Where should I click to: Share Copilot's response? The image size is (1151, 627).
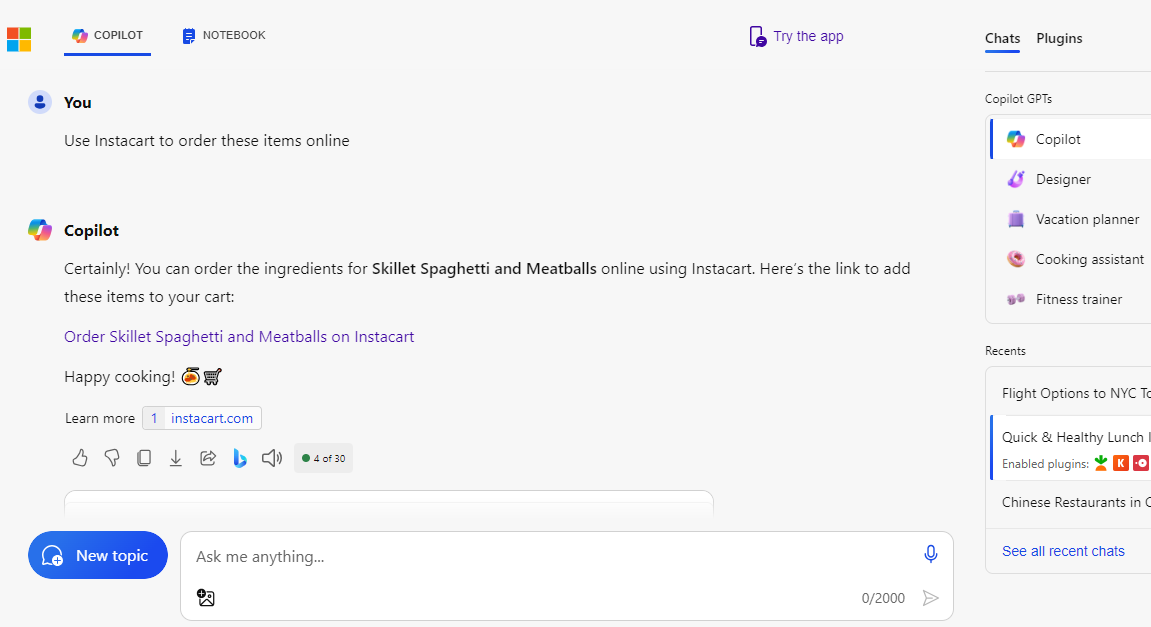click(208, 457)
